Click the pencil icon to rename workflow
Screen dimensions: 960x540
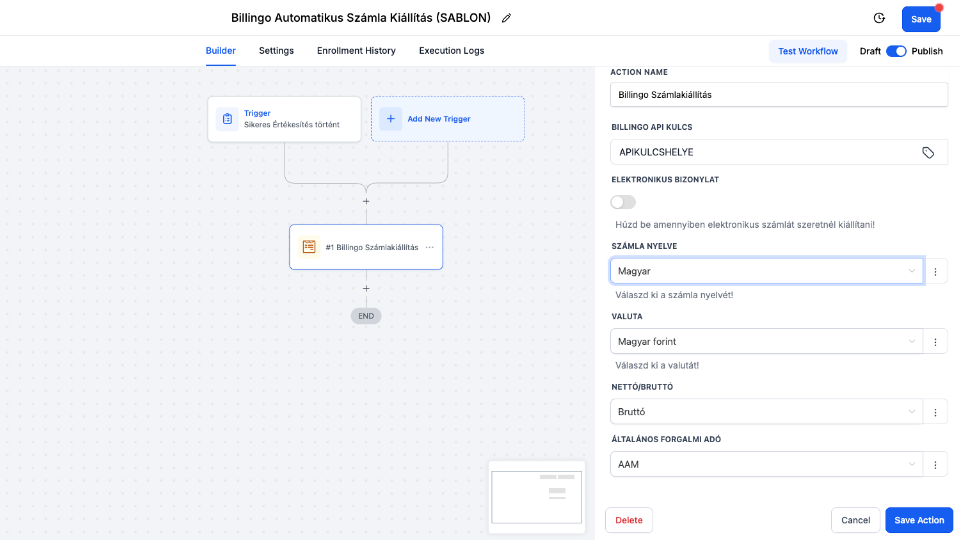pos(506,18)
